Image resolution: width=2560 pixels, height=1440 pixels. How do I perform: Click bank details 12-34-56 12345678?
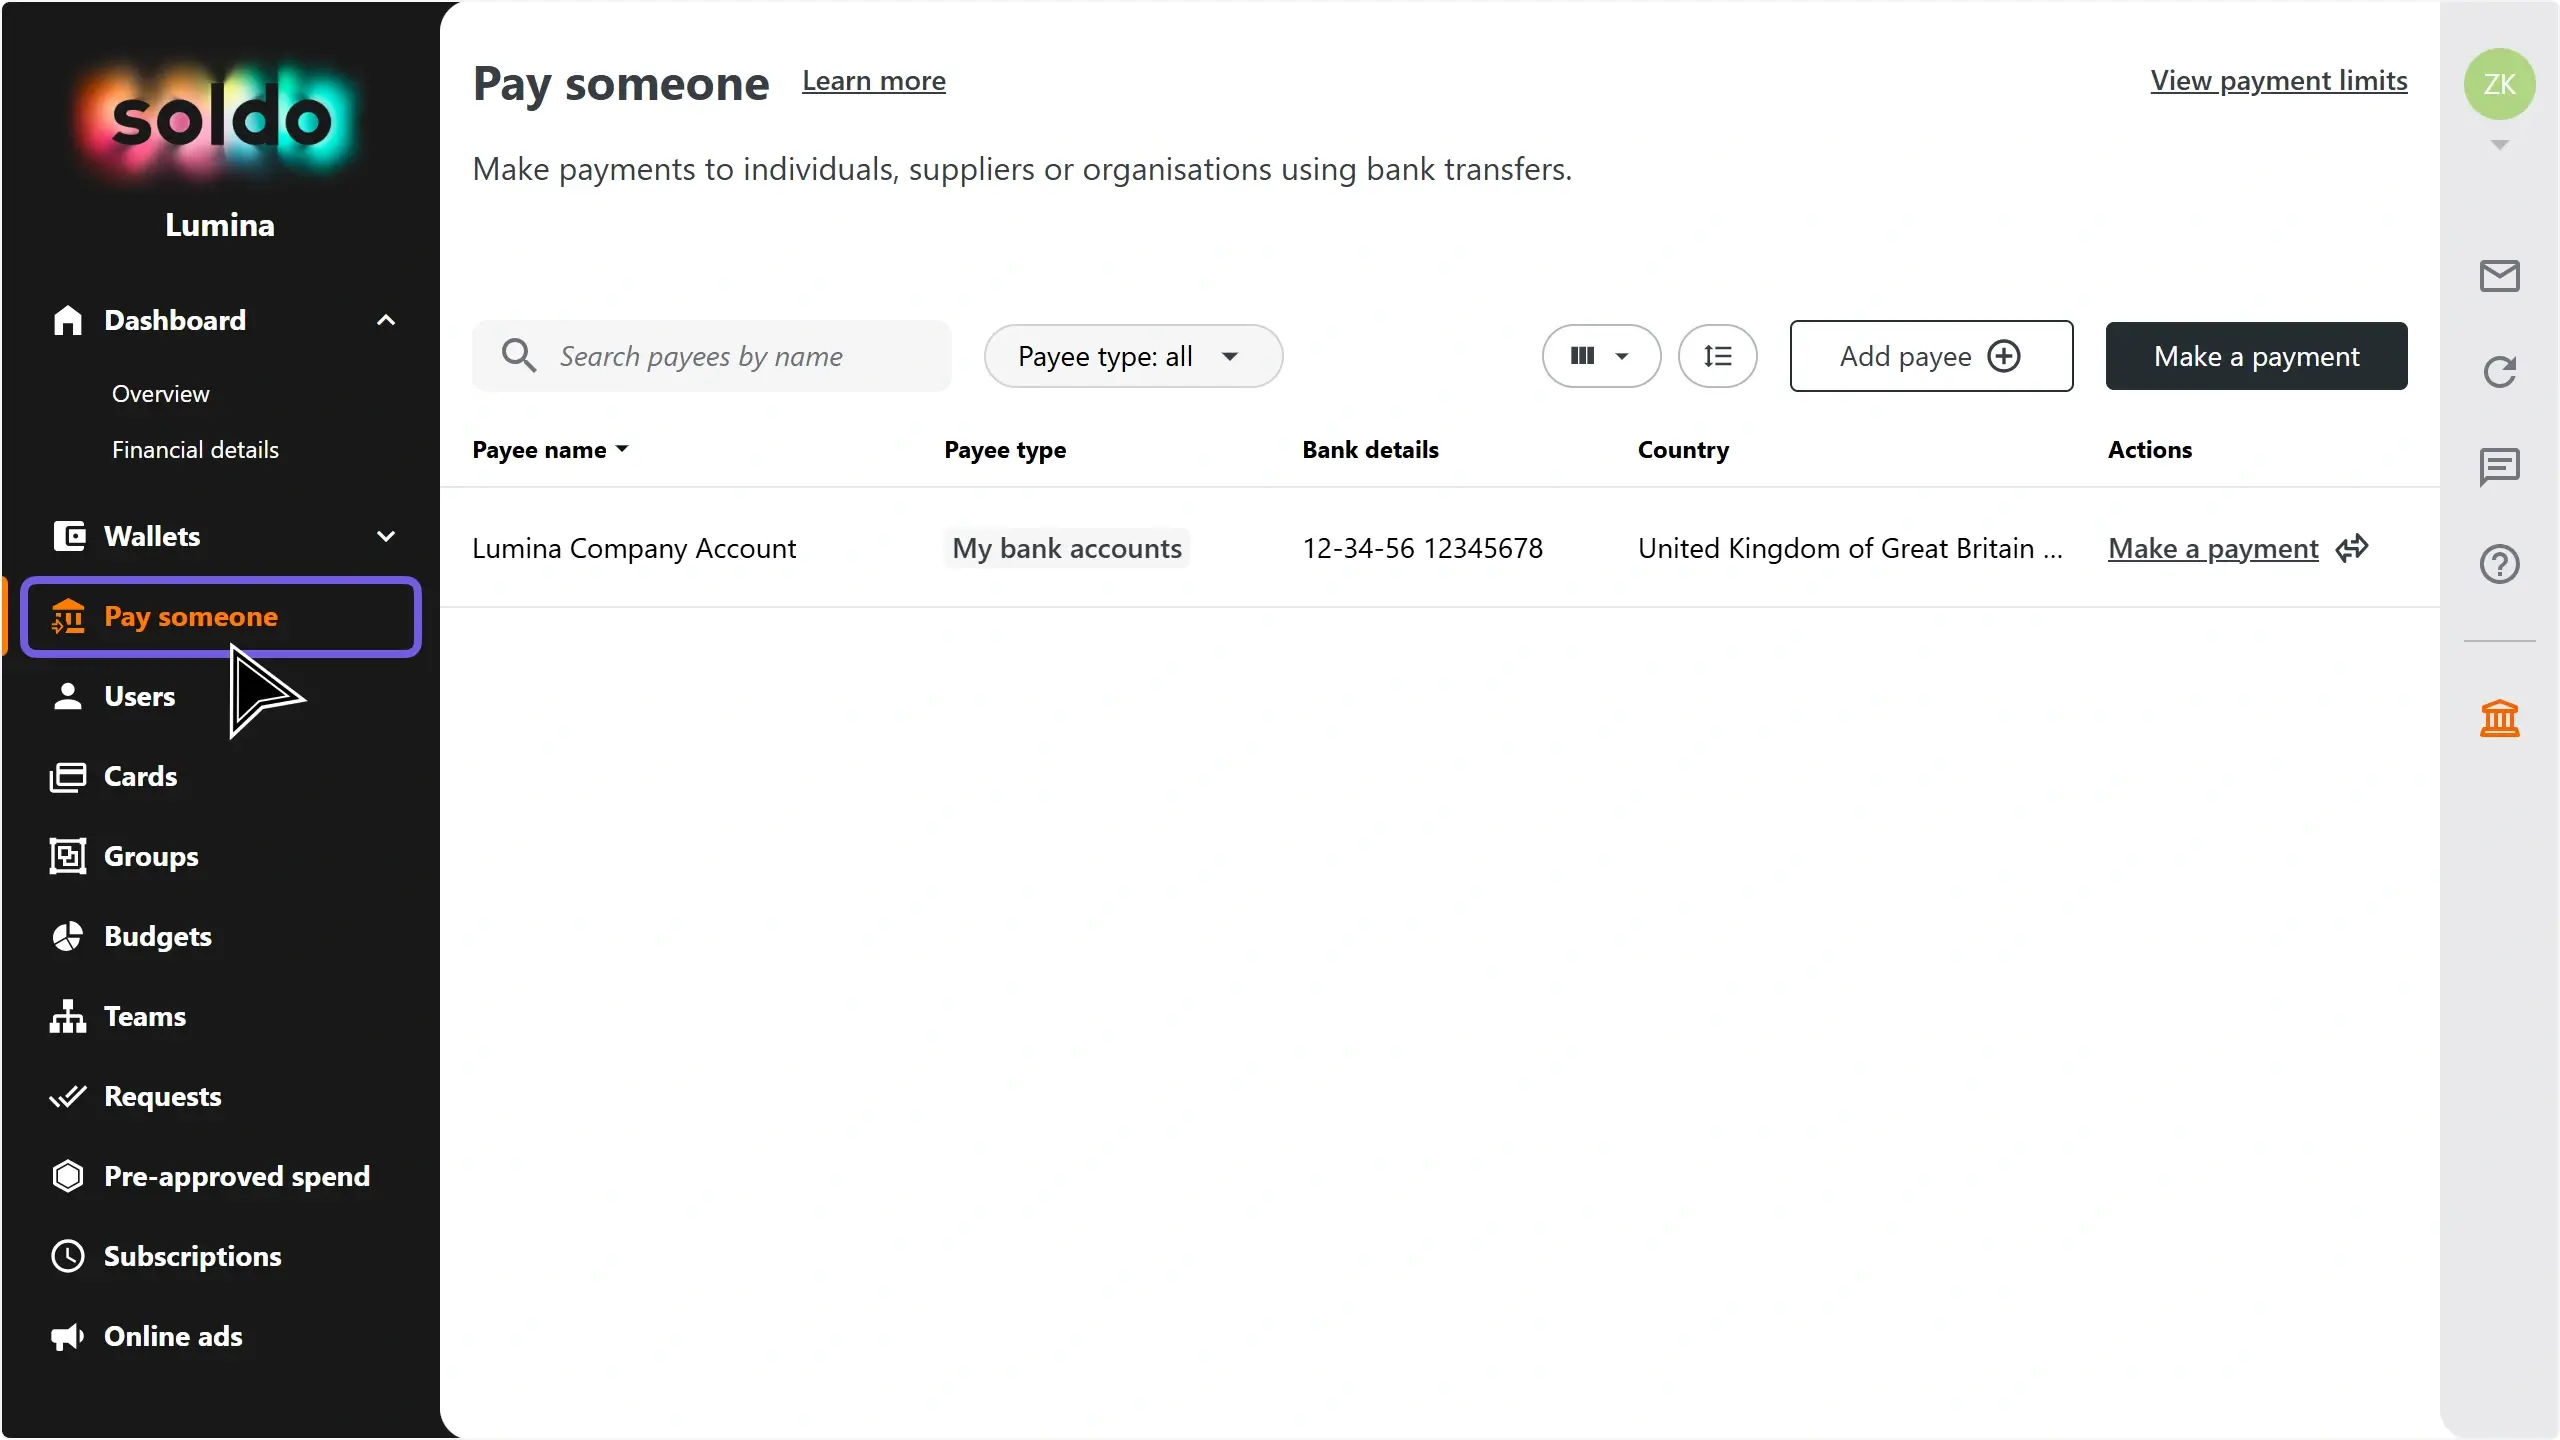click(1422, 548)
